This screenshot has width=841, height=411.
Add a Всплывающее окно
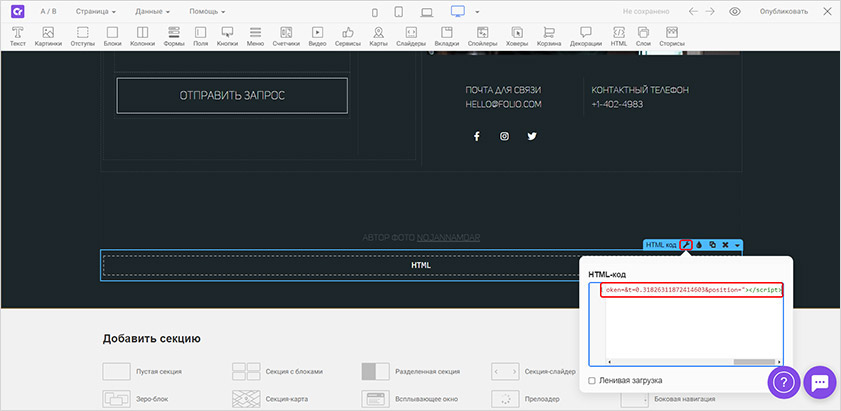[x=409, y=399]
